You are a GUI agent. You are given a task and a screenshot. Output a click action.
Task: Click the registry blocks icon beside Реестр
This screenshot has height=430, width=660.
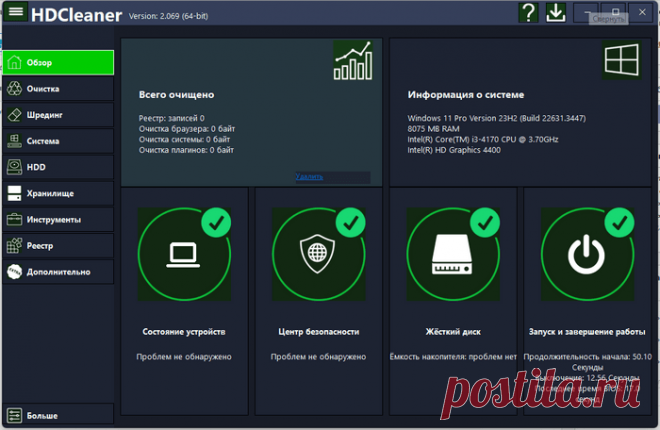coord(14,246)
